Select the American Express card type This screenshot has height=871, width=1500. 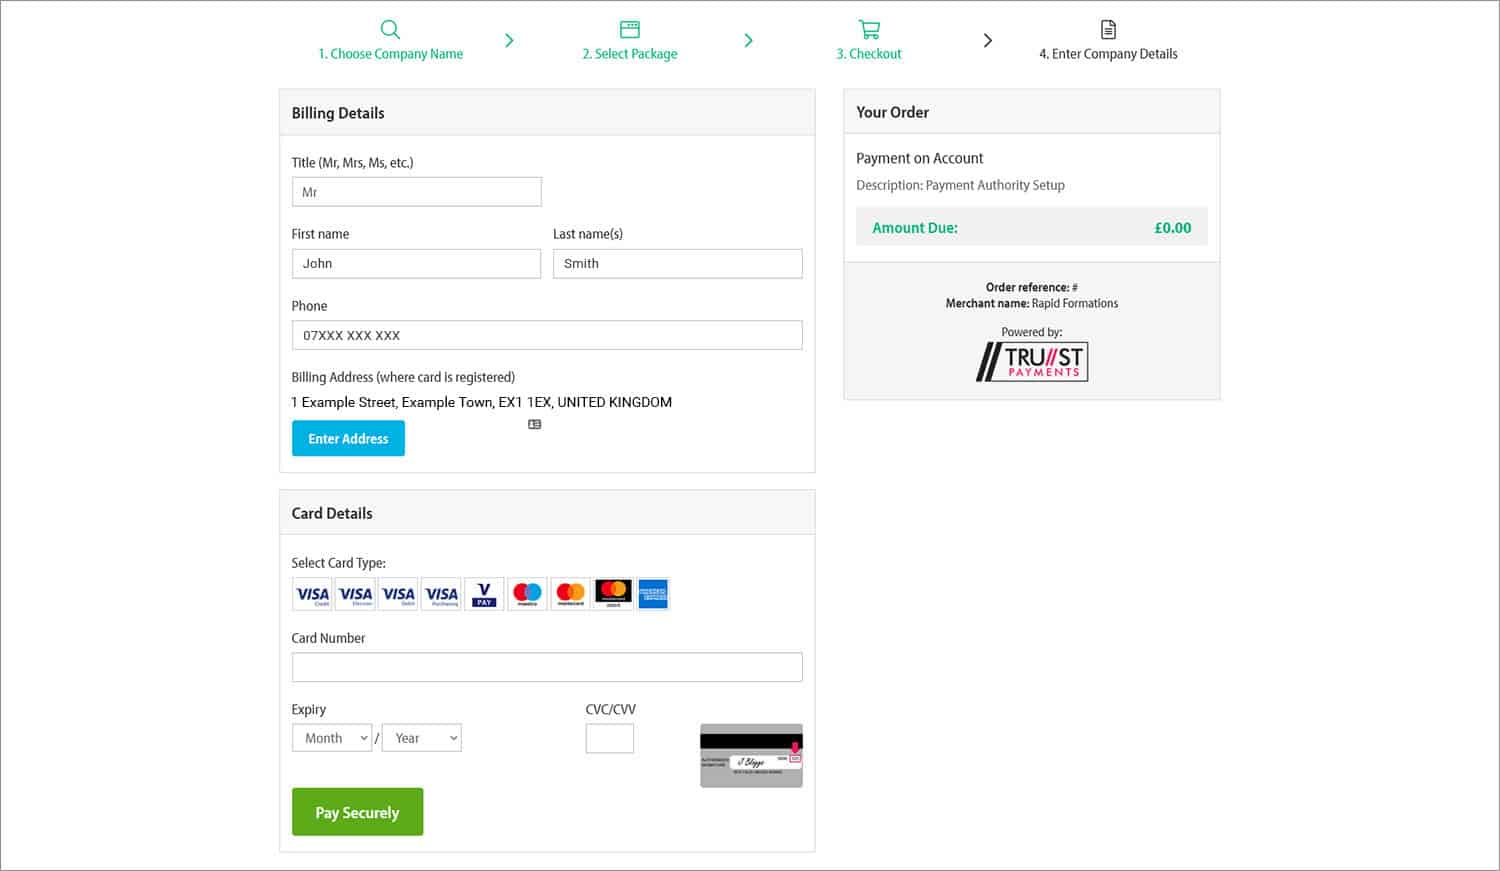click(x=653, y=594)
